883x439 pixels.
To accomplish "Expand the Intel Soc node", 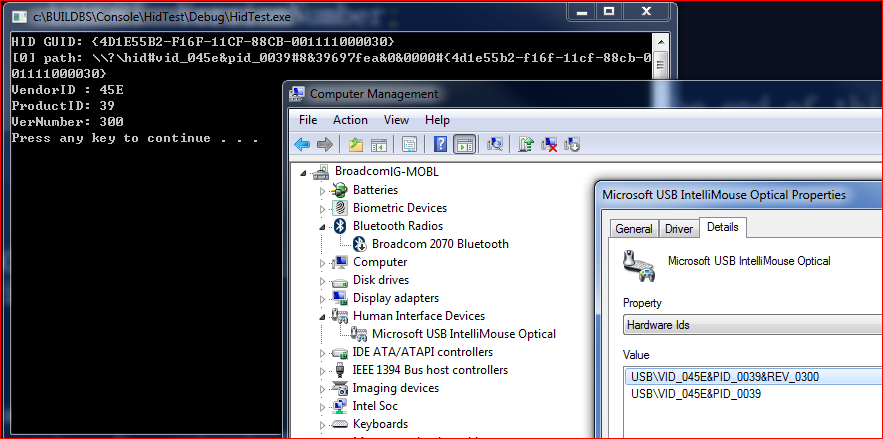I will click(323, 407).
